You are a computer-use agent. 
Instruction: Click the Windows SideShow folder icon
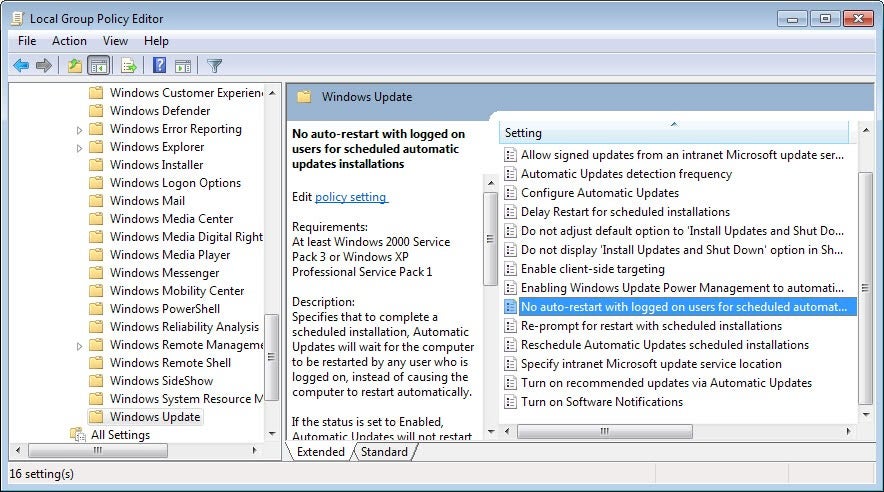(x=96, y=381)
